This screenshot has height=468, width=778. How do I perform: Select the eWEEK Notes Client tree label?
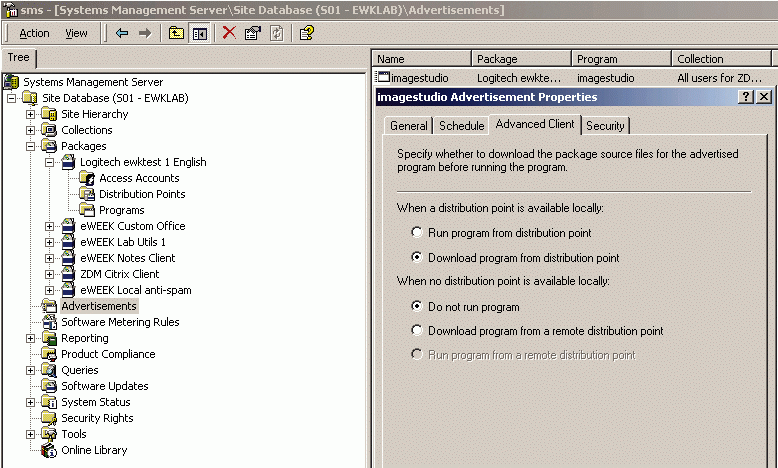click(x=128, y=258)
